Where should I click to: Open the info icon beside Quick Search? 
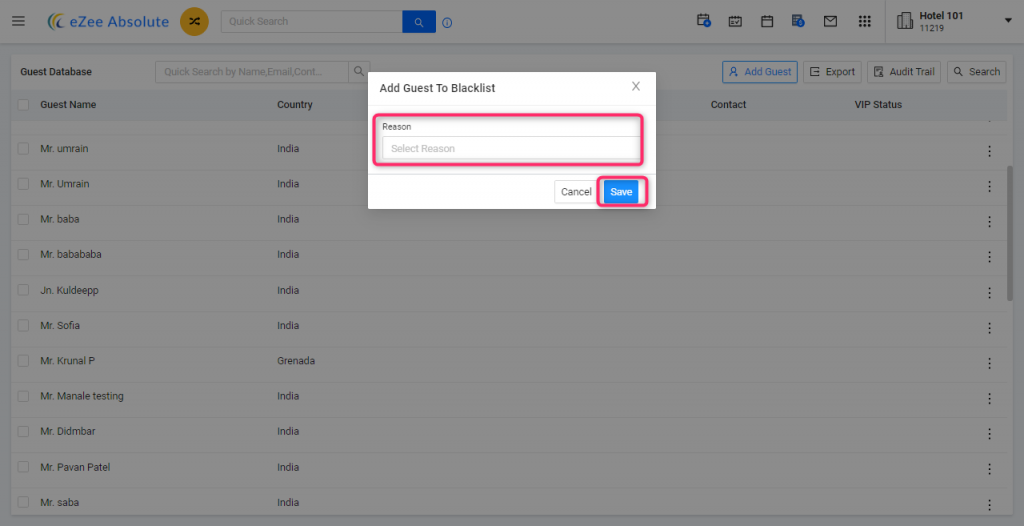[x=447, y=23]
